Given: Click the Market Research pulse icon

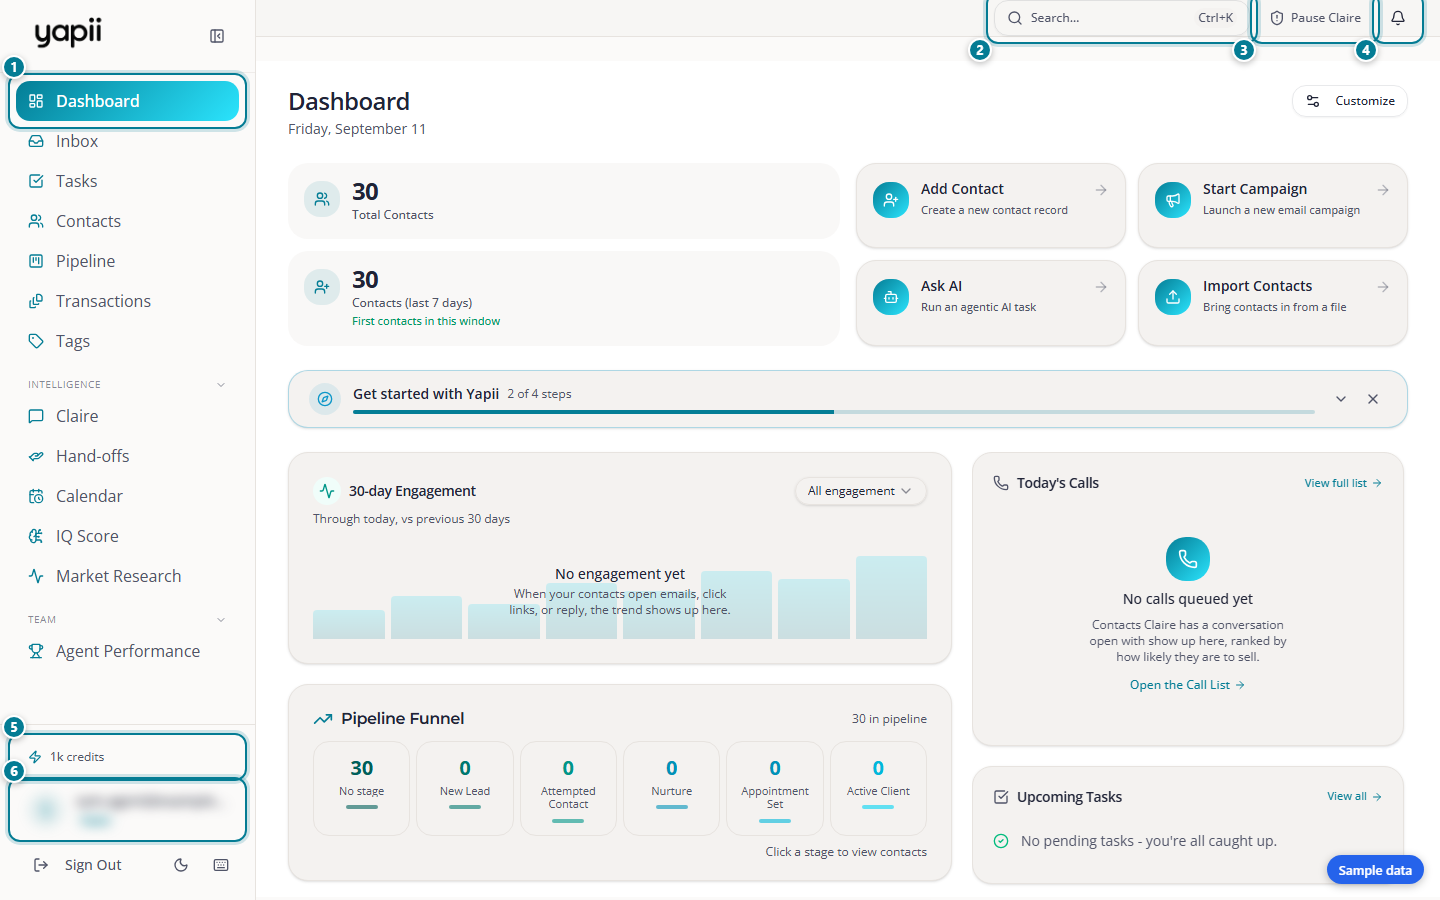Looking at the screenshot, I should (36, 576).
